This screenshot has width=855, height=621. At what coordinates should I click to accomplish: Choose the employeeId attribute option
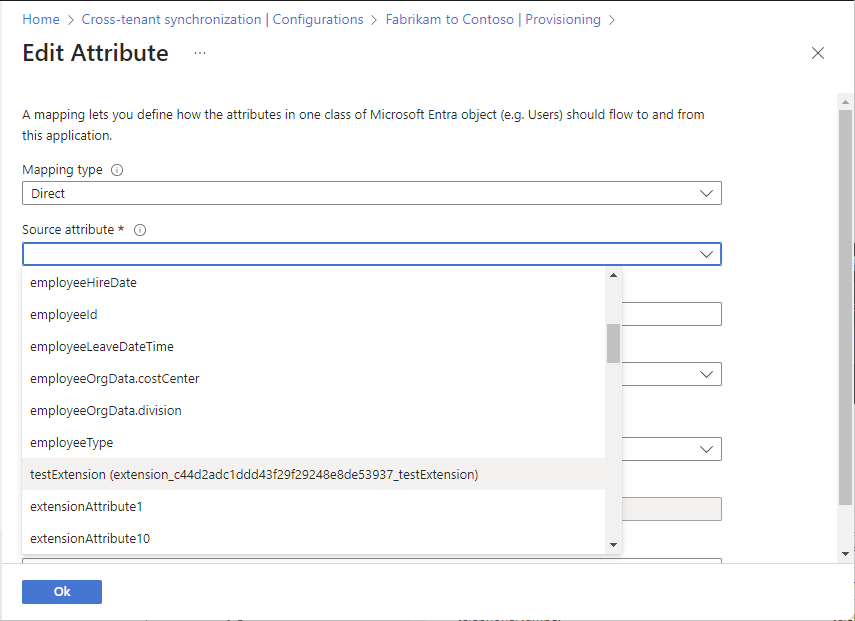tap(63, 315)
